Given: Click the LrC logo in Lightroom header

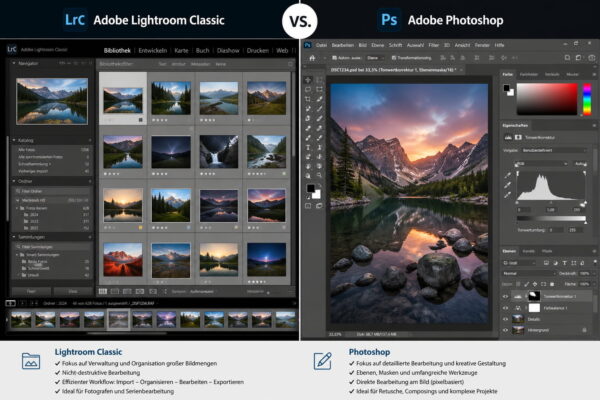Looking at the screenshot, I should tap(12, 49).
